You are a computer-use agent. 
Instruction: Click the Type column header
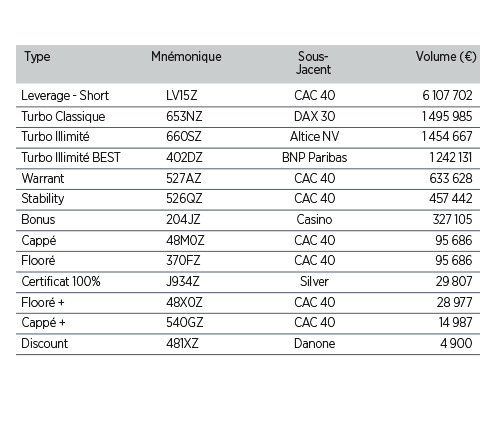37,57
